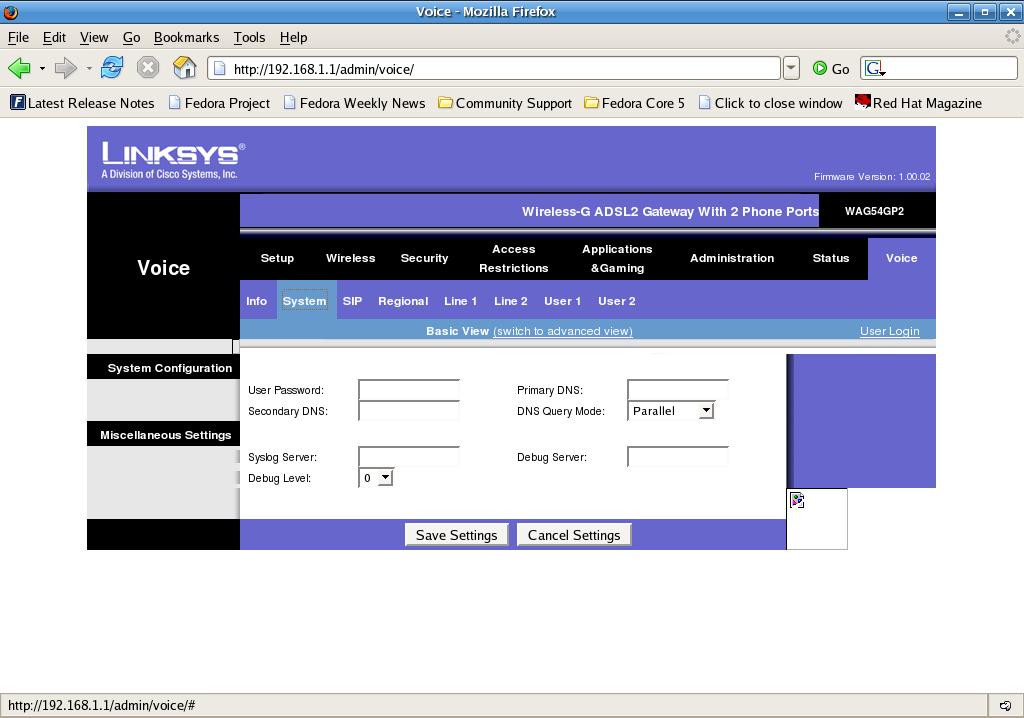Go to Home via the house icon
Screen dimensions: 1024x718
pos(184,68)
